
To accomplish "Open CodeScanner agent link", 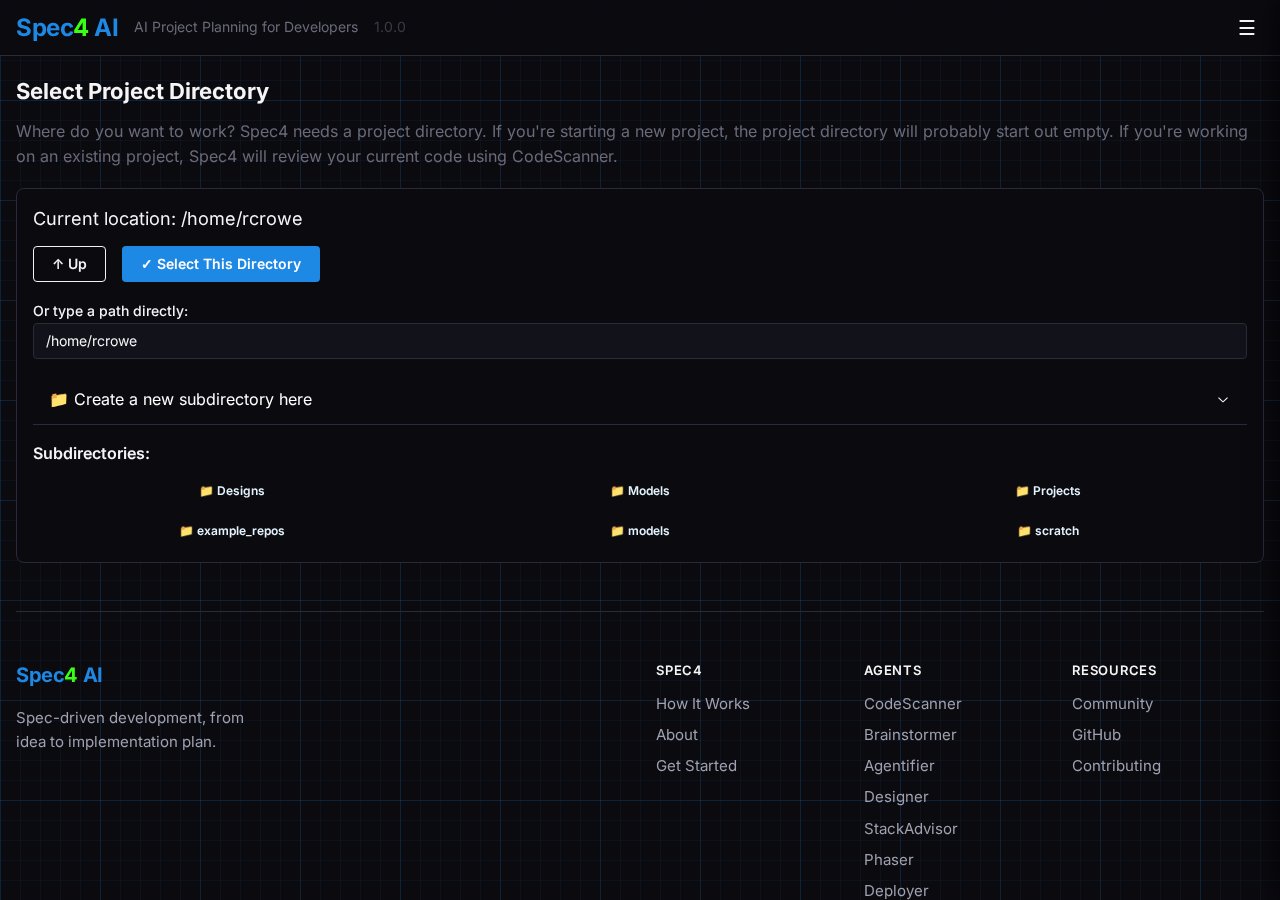I will pyautogui.click(x=913, y=704).
